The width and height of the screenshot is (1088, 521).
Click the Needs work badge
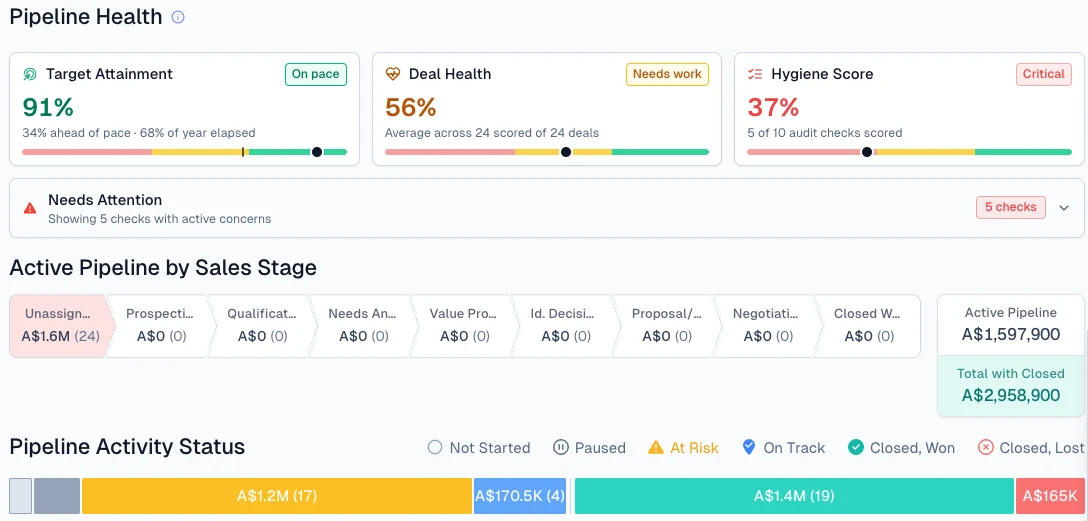tap(668, 74)
